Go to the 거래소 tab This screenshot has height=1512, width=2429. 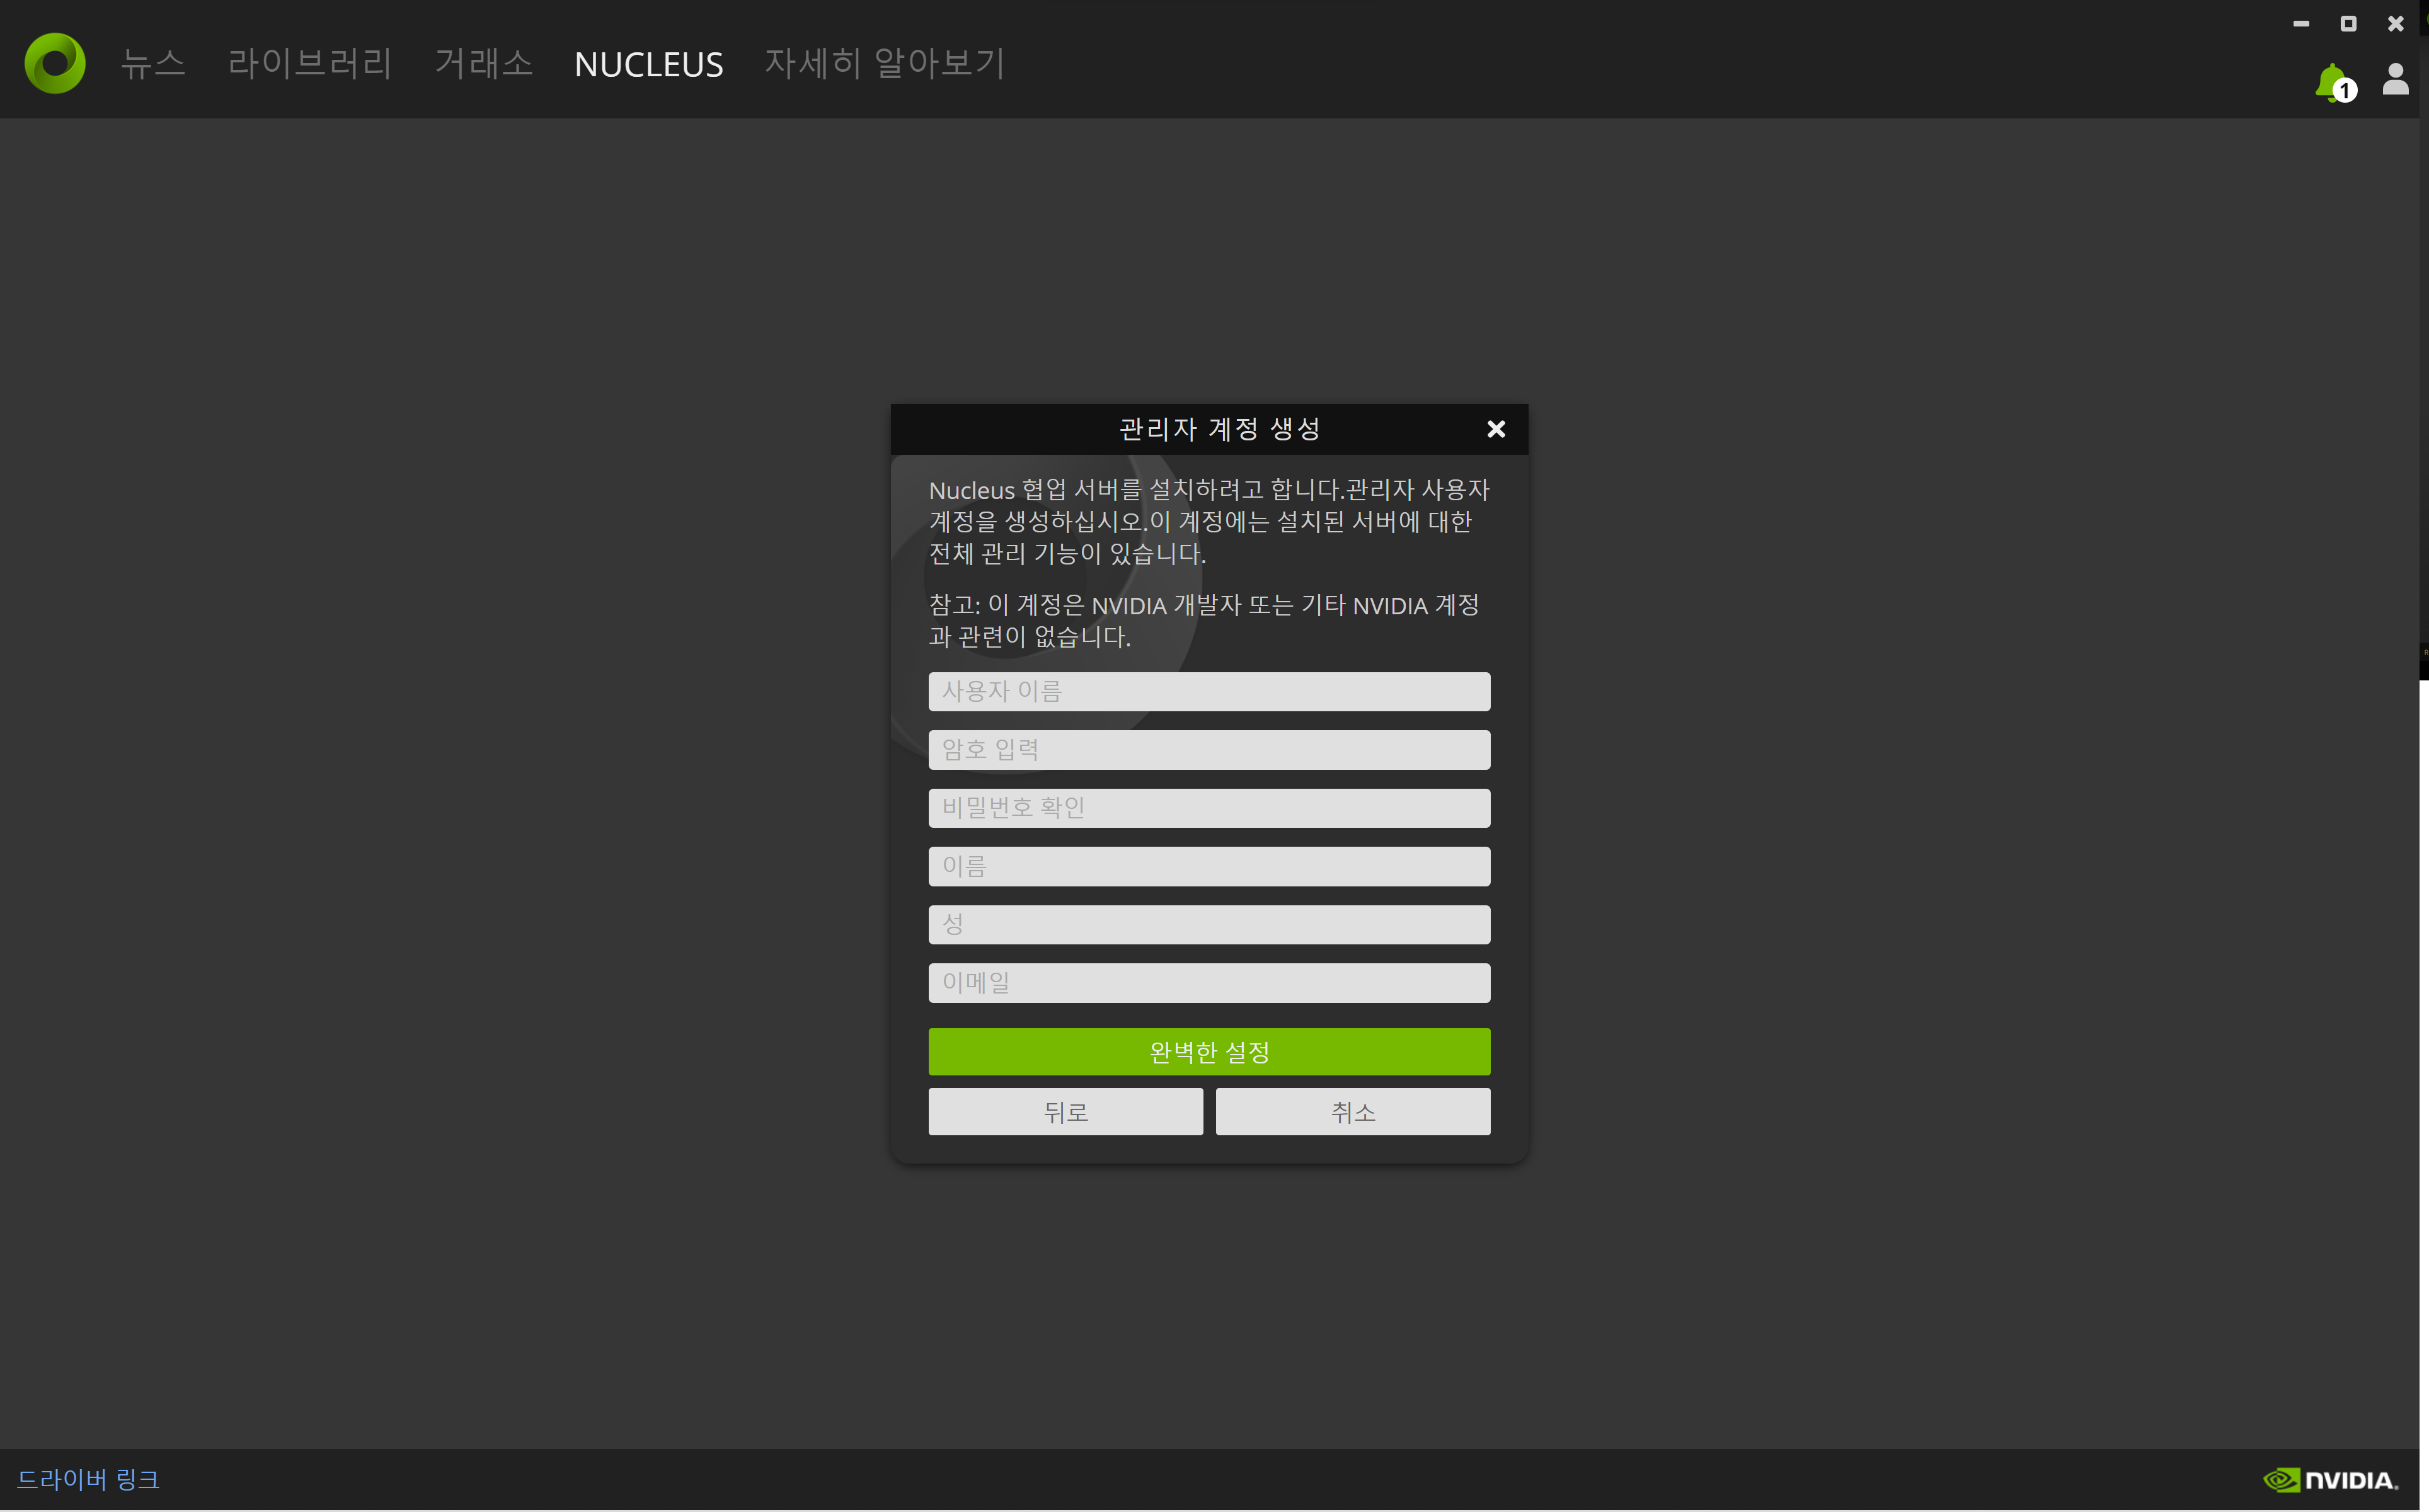(484, 64)
